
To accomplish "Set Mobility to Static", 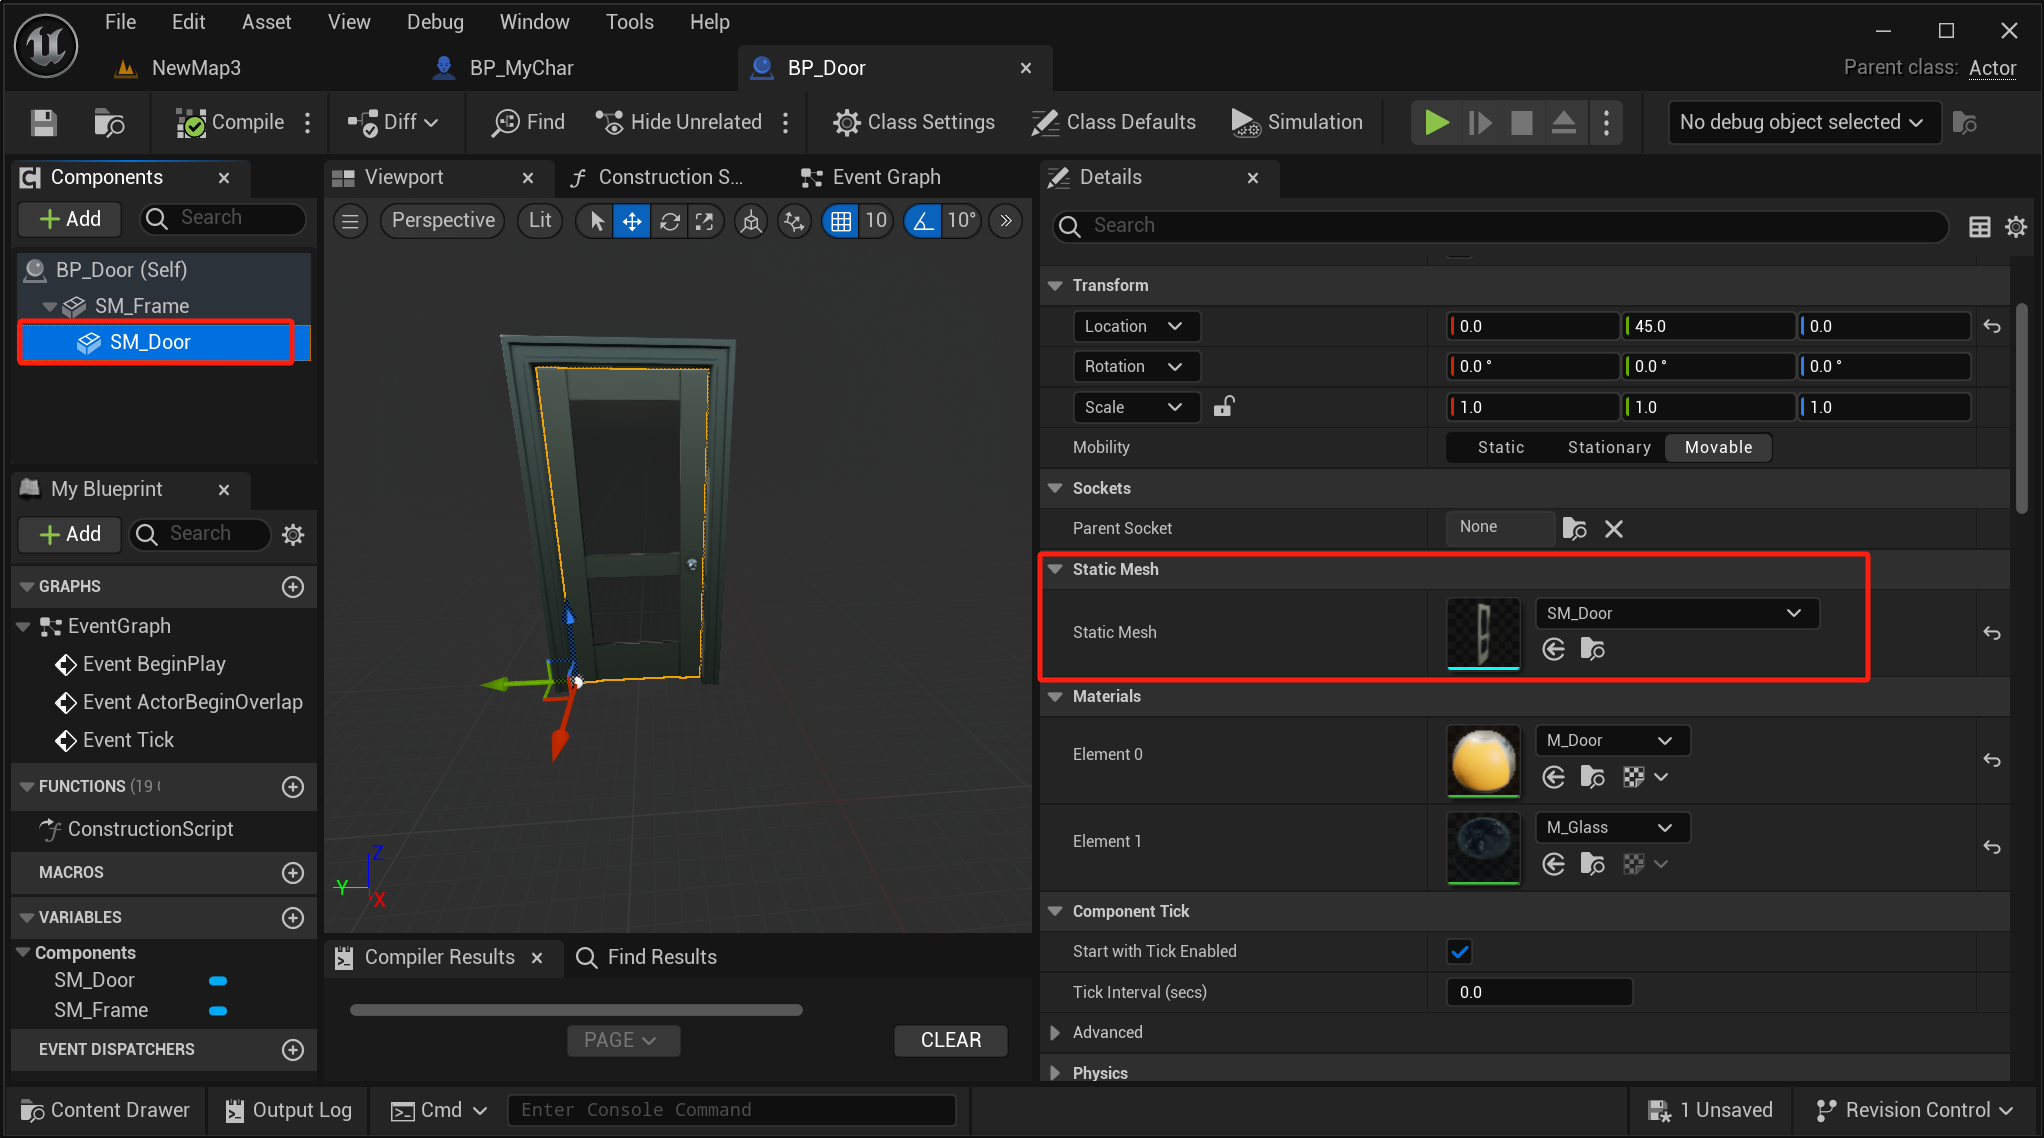I will [x=1501, y=448].
